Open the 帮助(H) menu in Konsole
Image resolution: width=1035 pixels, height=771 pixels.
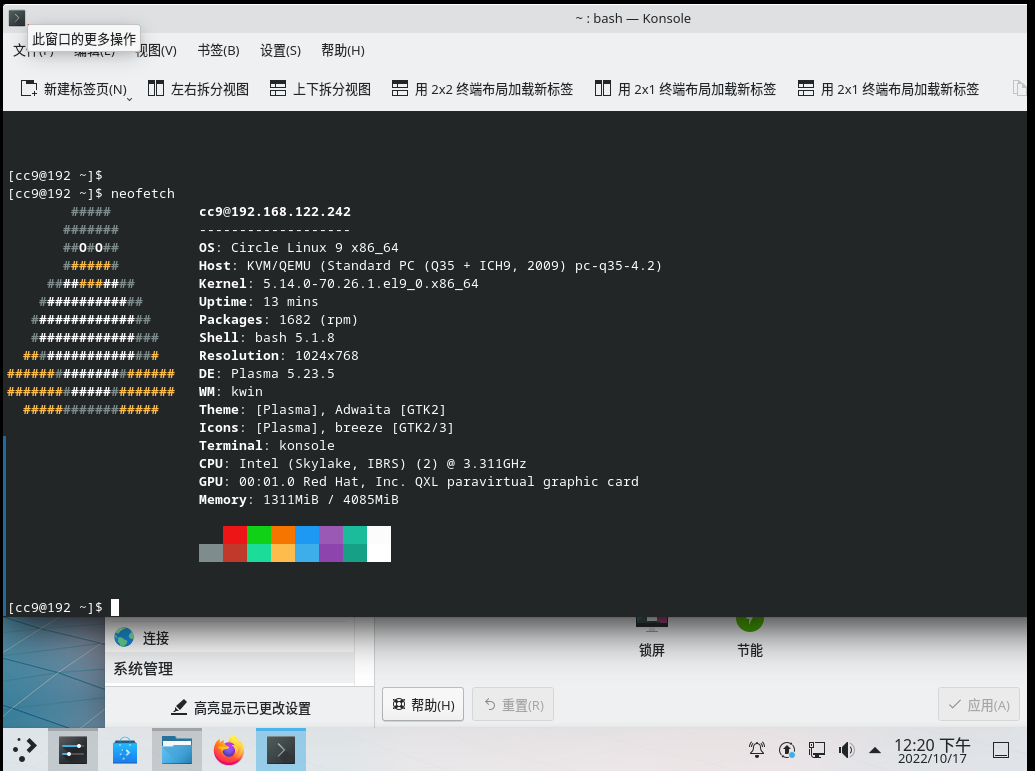[x=343, y=51]
